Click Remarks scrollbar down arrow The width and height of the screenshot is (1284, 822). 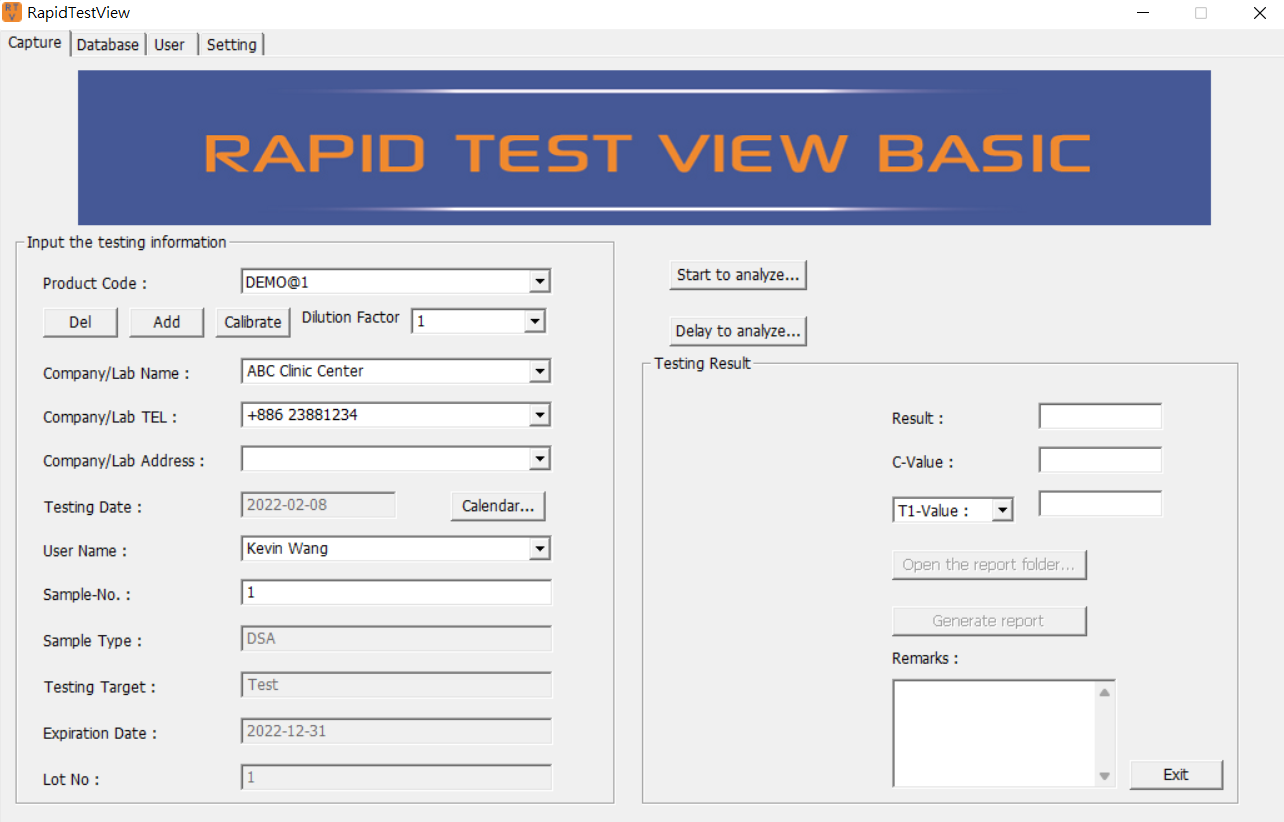tap(1105, 775)
